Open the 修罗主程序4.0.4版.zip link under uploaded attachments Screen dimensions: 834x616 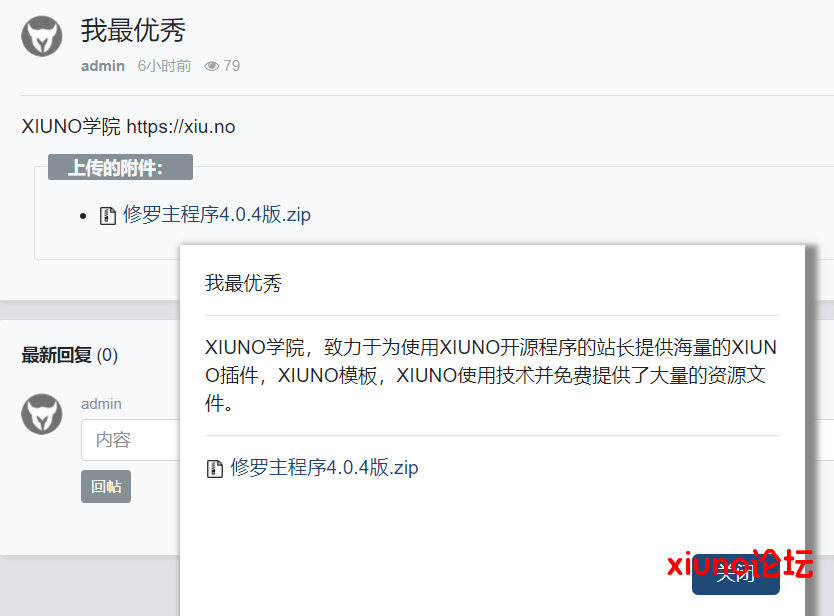point(216,214)
